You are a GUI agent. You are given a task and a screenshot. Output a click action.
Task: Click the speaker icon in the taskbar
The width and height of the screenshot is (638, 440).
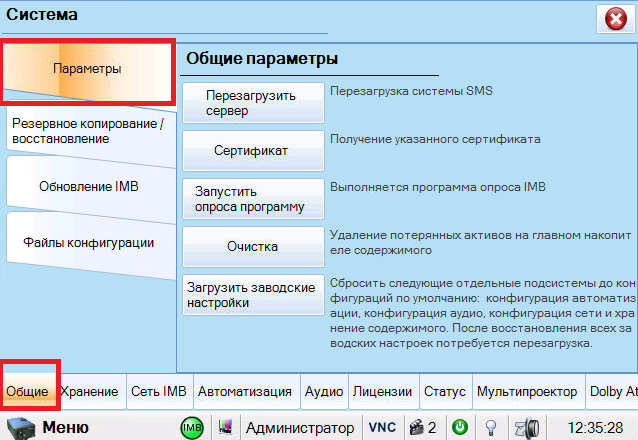[x=523, y=428]
